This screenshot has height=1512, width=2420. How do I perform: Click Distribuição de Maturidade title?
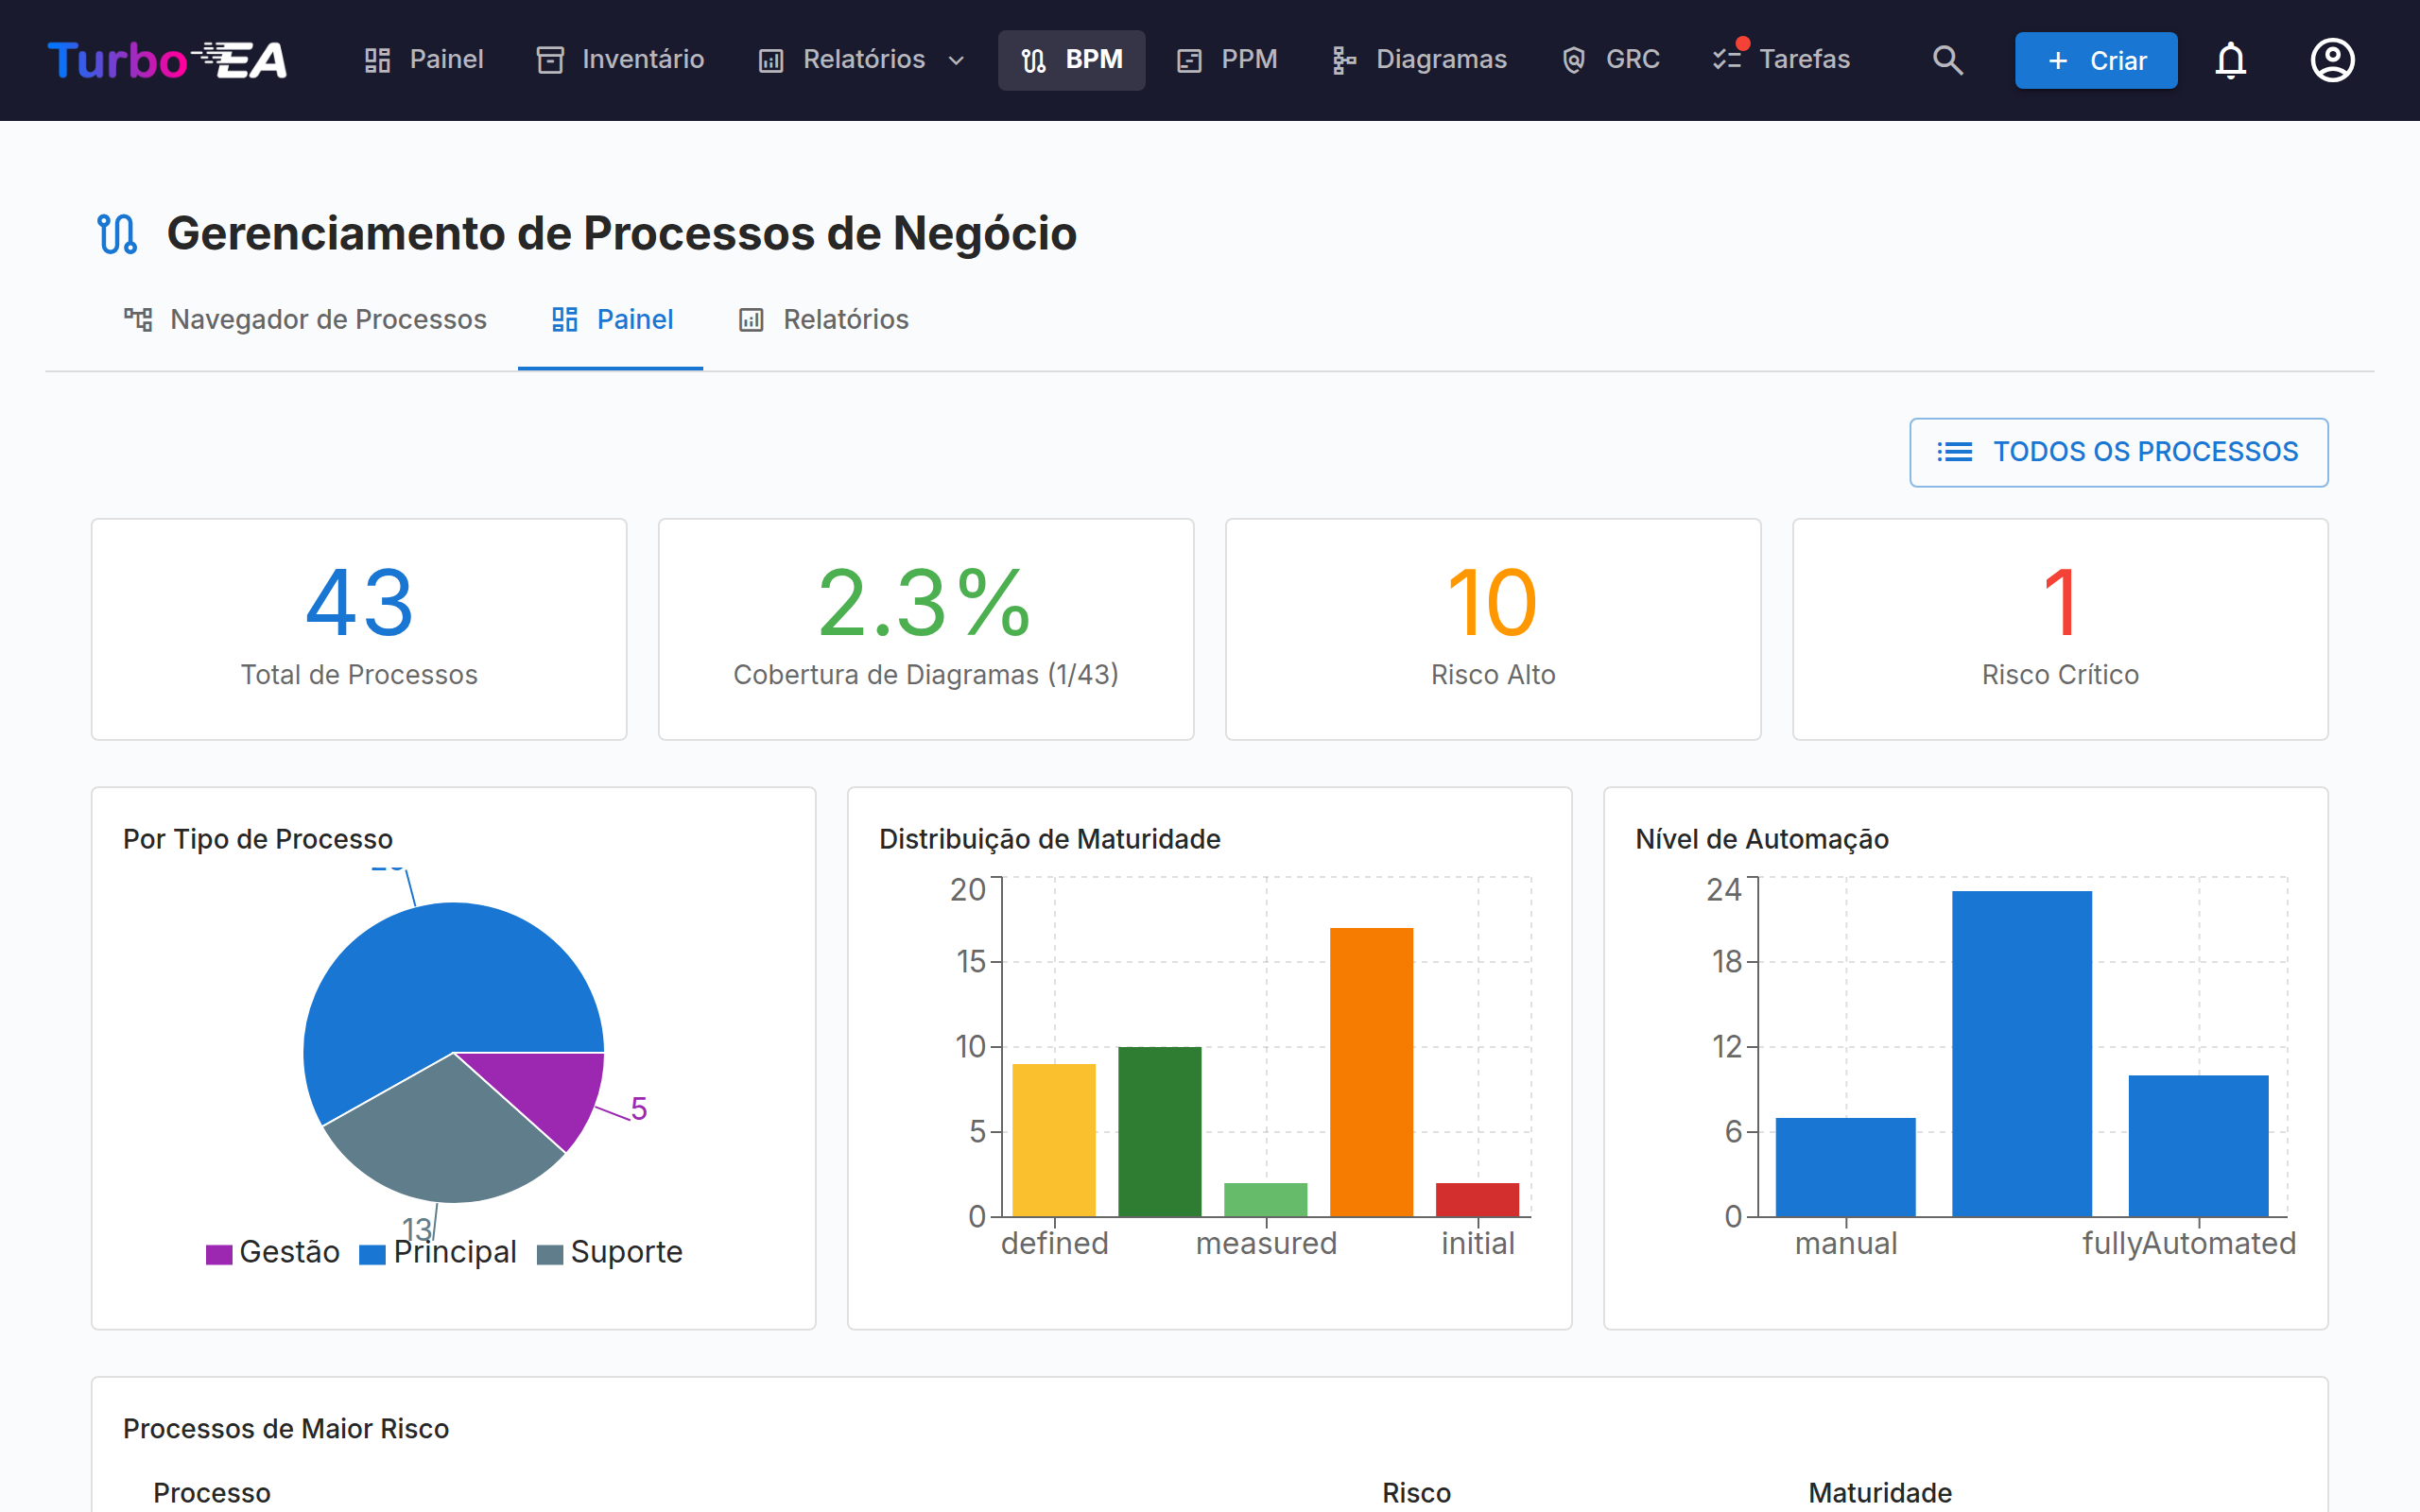click(x=1050, y=839)
